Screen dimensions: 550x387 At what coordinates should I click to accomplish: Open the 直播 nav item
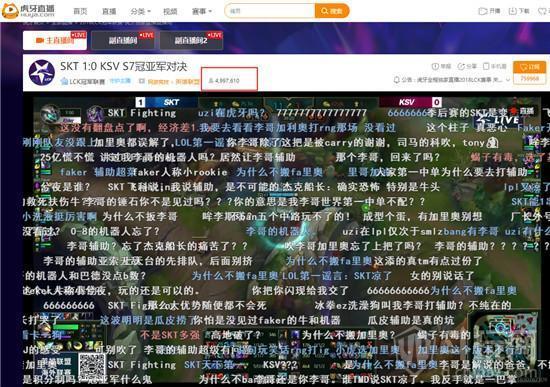click(109, 11)
